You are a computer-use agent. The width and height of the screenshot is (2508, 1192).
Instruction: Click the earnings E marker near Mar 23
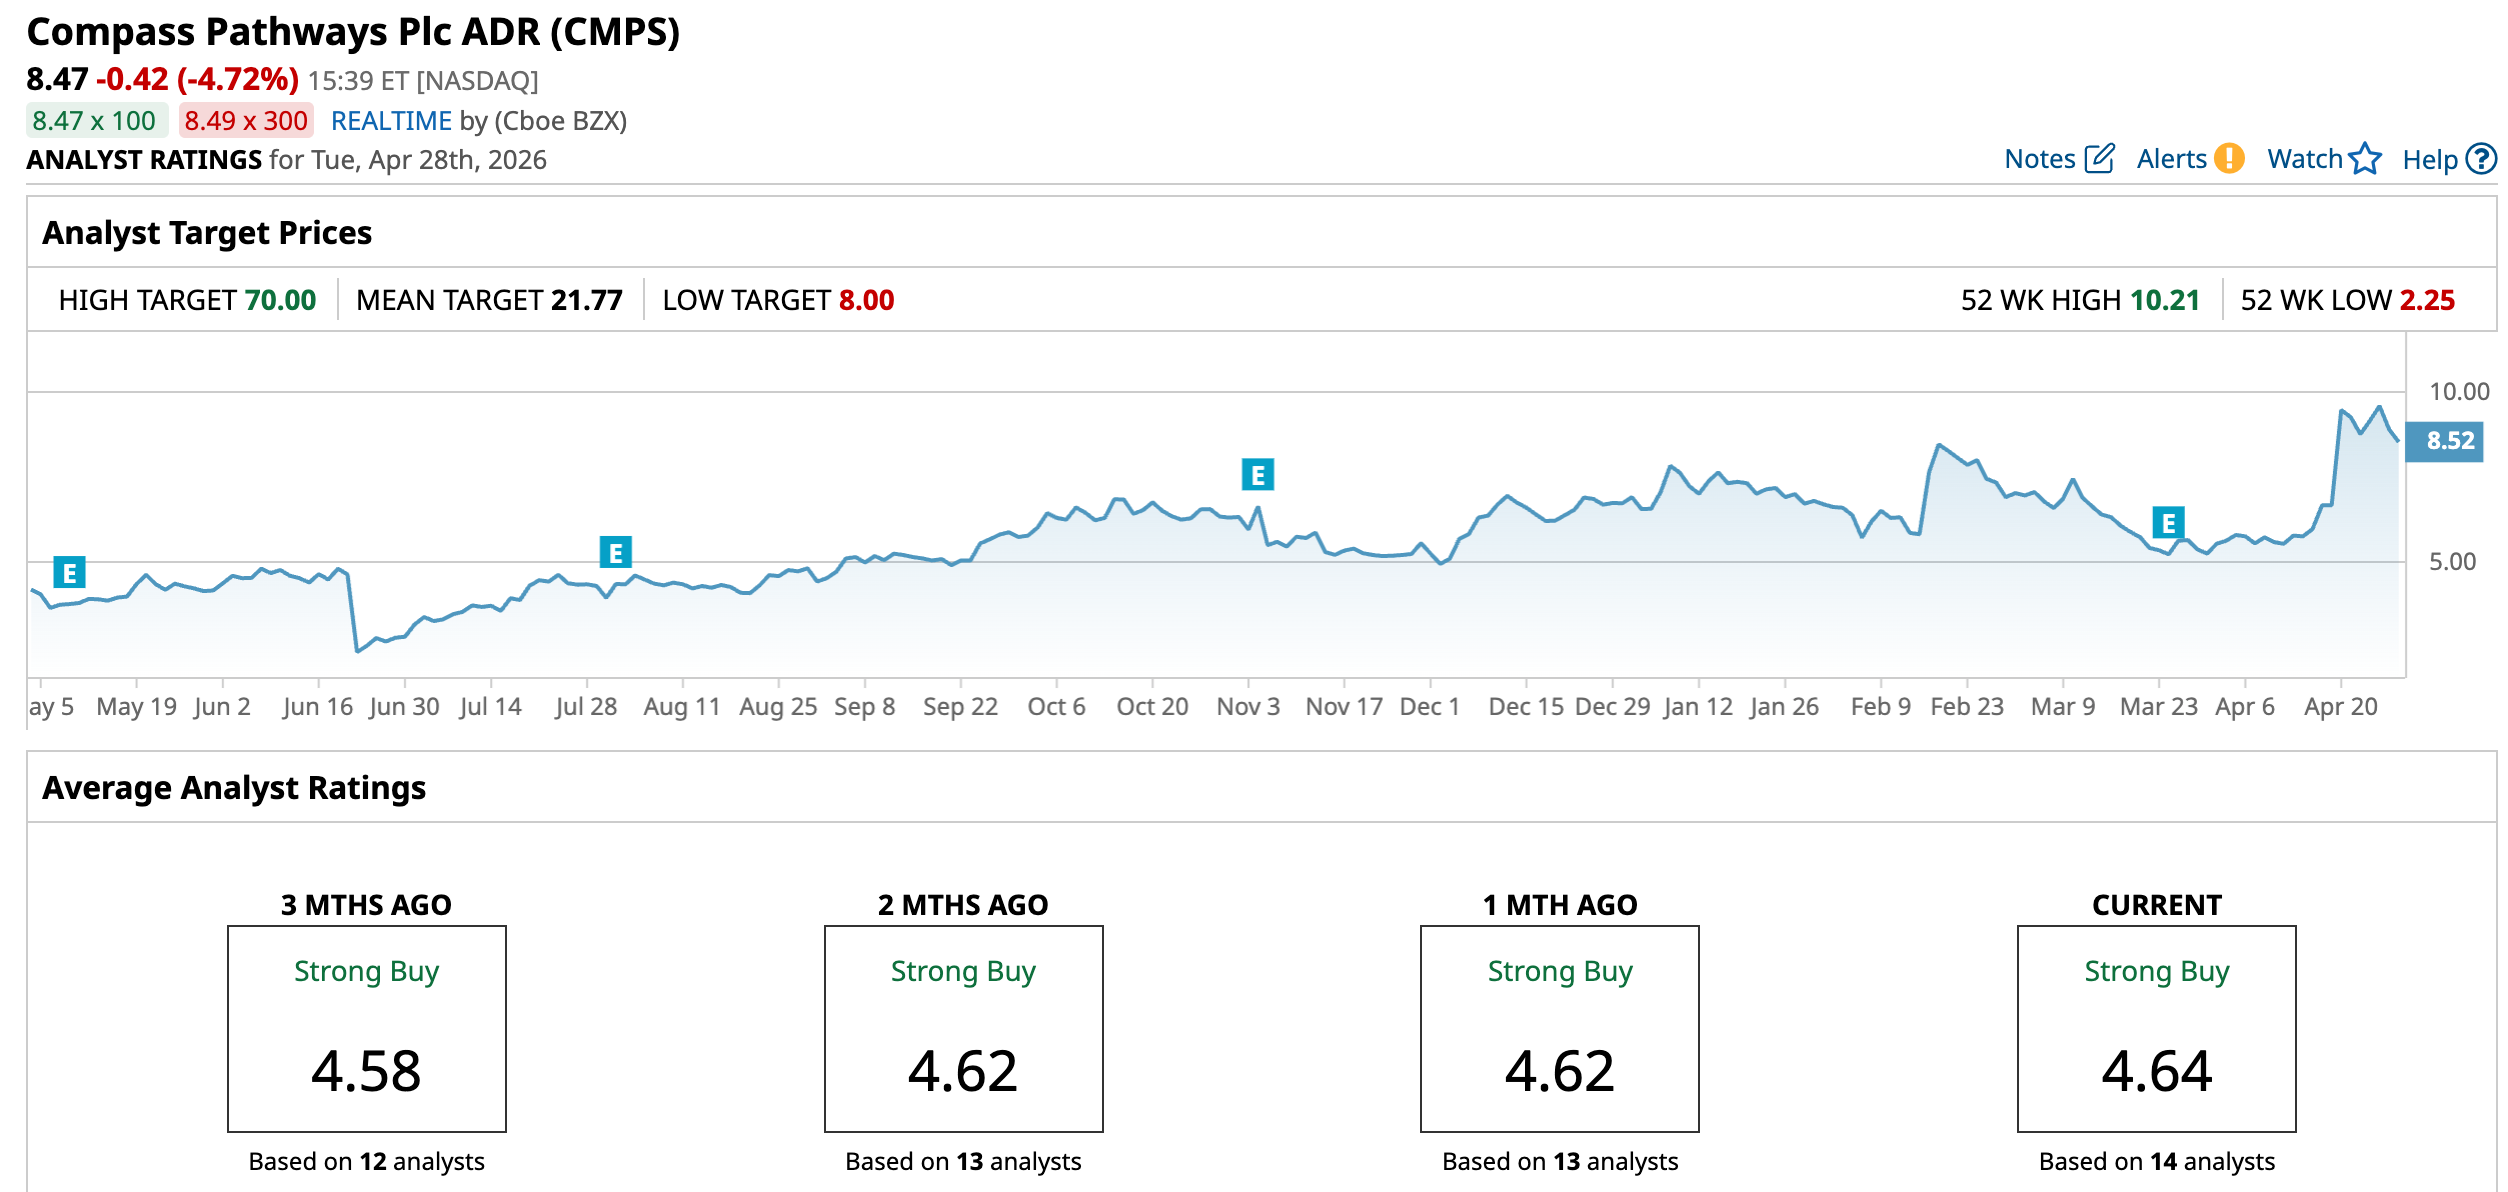click(x=2167, y=522)
